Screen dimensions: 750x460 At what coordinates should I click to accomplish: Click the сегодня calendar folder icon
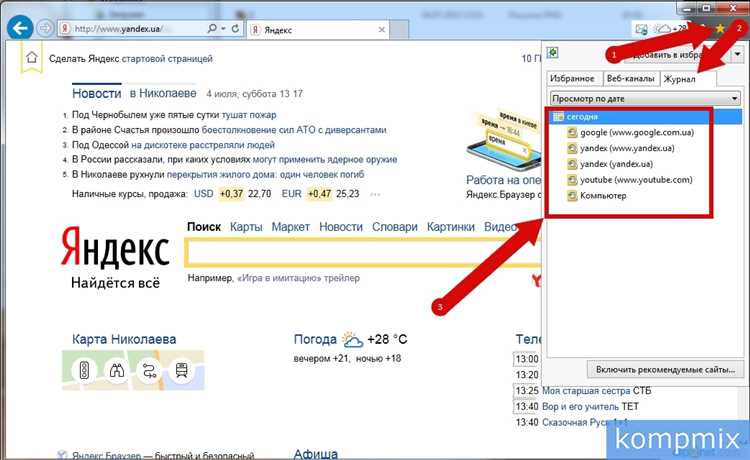[x=558, y=117]
